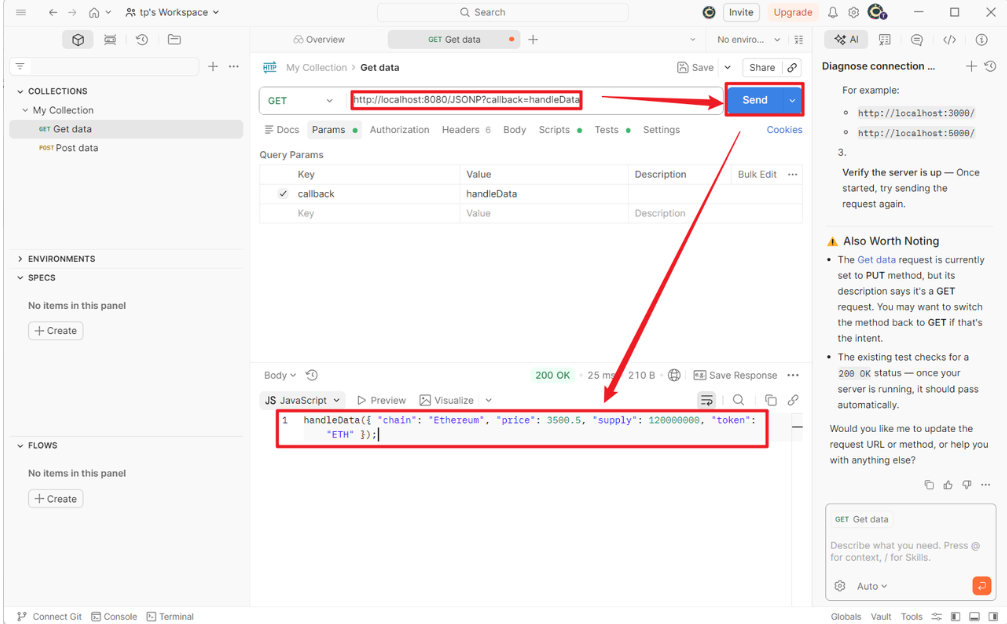This screenshot has width=1007, height=624.
Task: Open the settings gear in title bar
Action: 854,12
